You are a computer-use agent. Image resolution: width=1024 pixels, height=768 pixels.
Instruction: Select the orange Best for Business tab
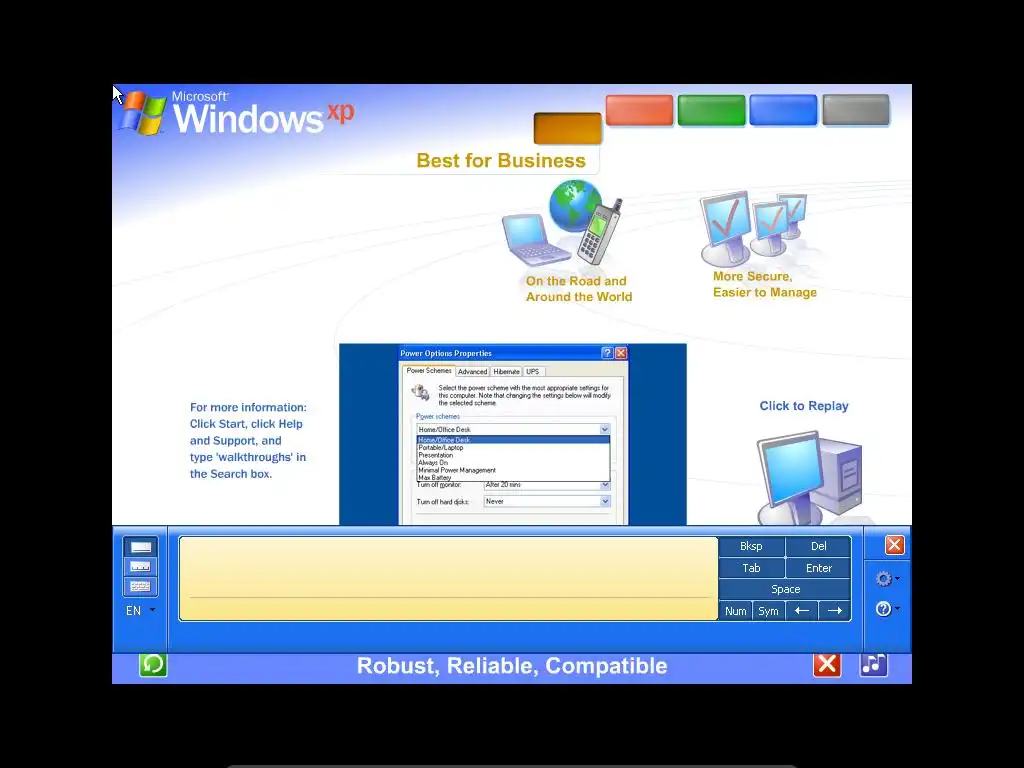(x=568, y=128)
